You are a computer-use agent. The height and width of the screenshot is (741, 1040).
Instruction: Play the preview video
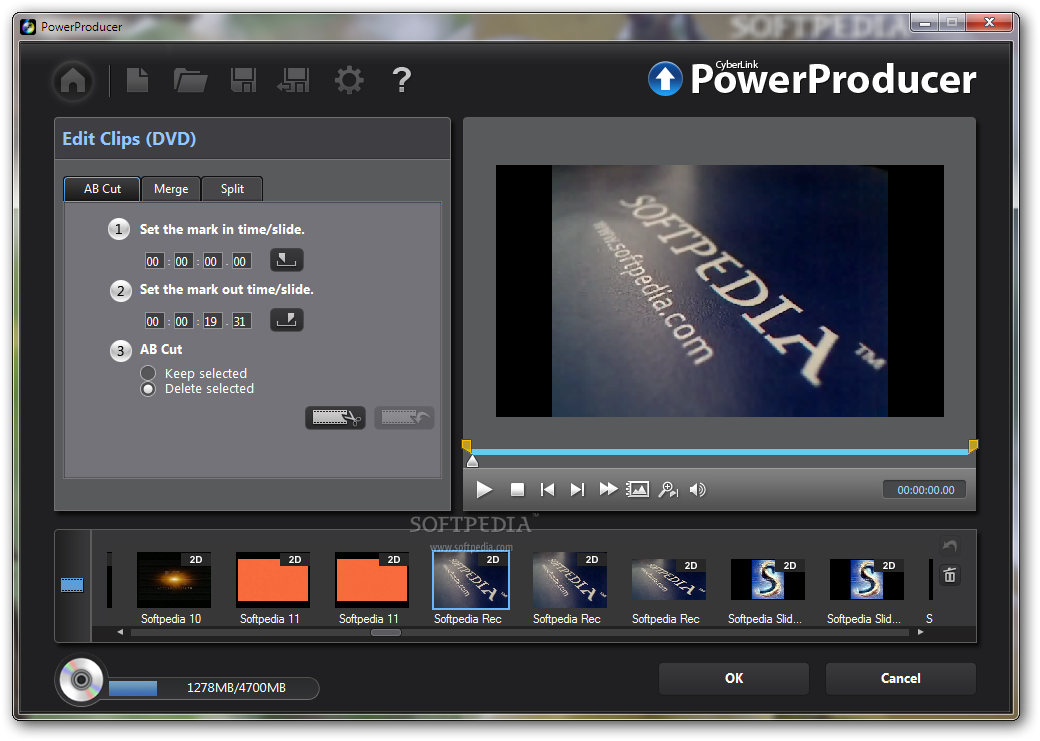[x=484, y=490]
